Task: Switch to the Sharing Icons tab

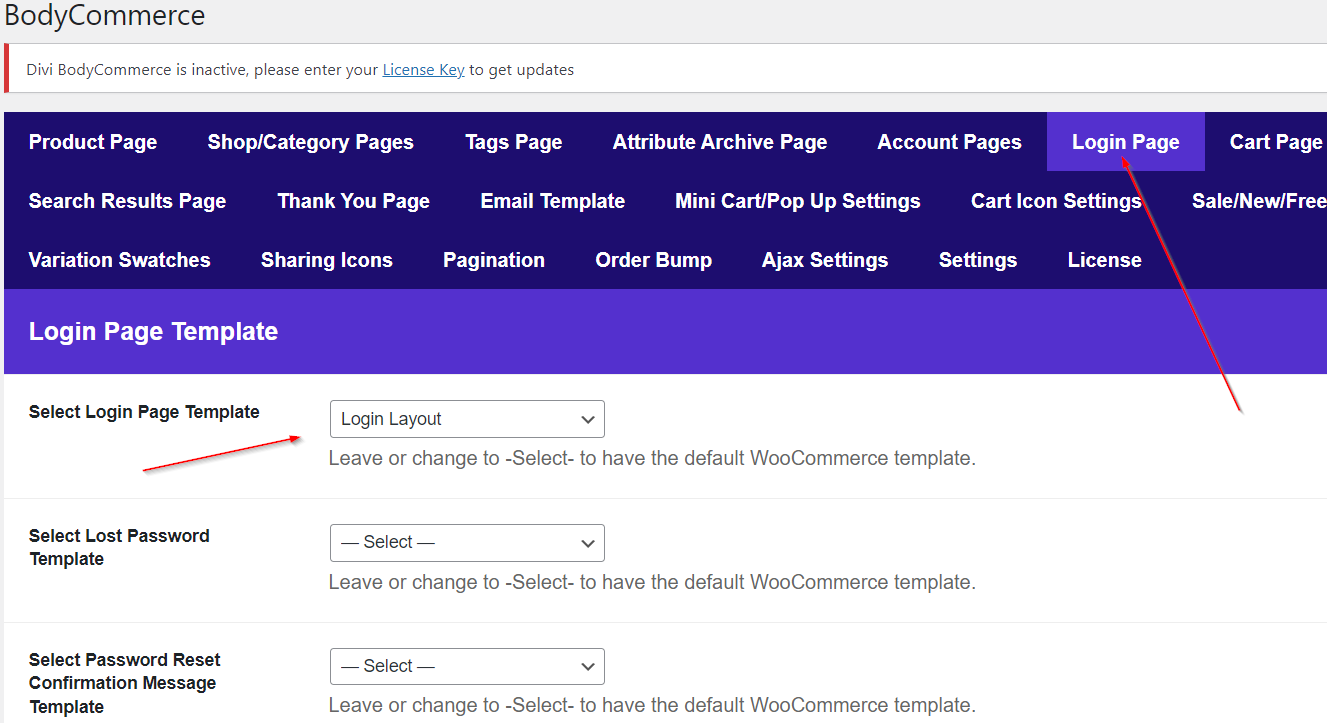Action: coord(326,260)
